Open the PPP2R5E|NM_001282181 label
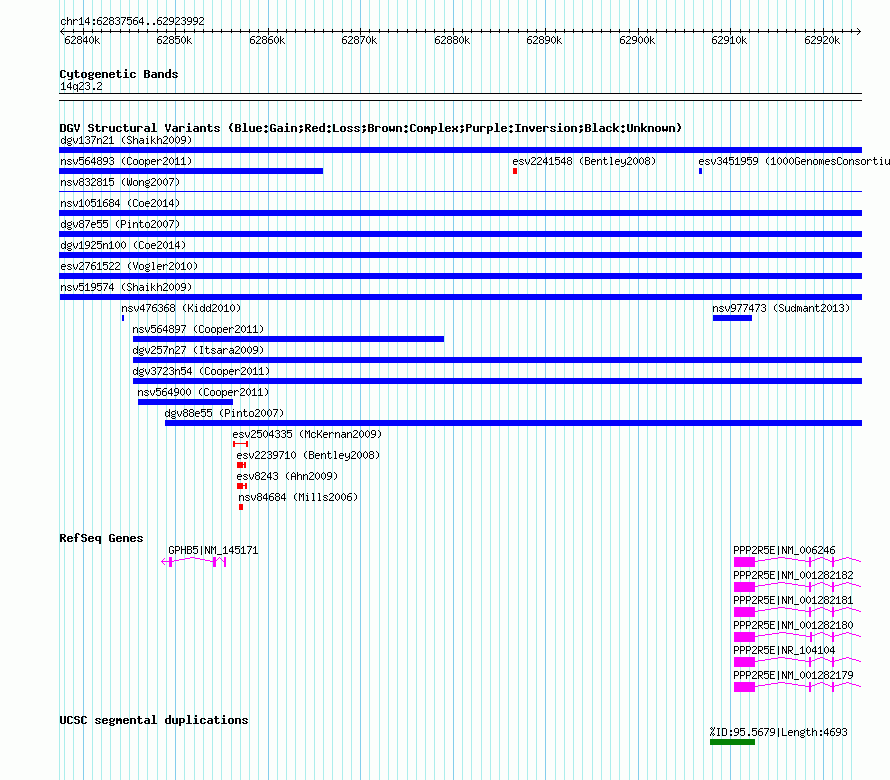The width and height of the screenshot is (890, 780). pyautogui.click(x=793, y=600)
